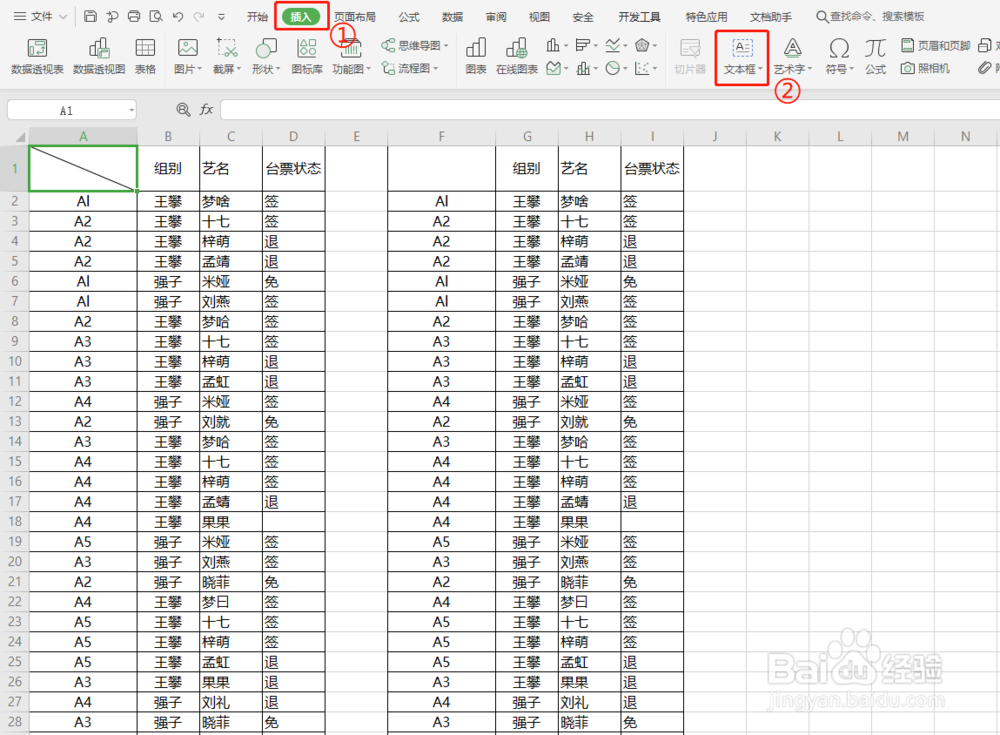This screenshot has height=735, width=1000.
Task: Select row 13 header
Action: [x=15, y=421]
